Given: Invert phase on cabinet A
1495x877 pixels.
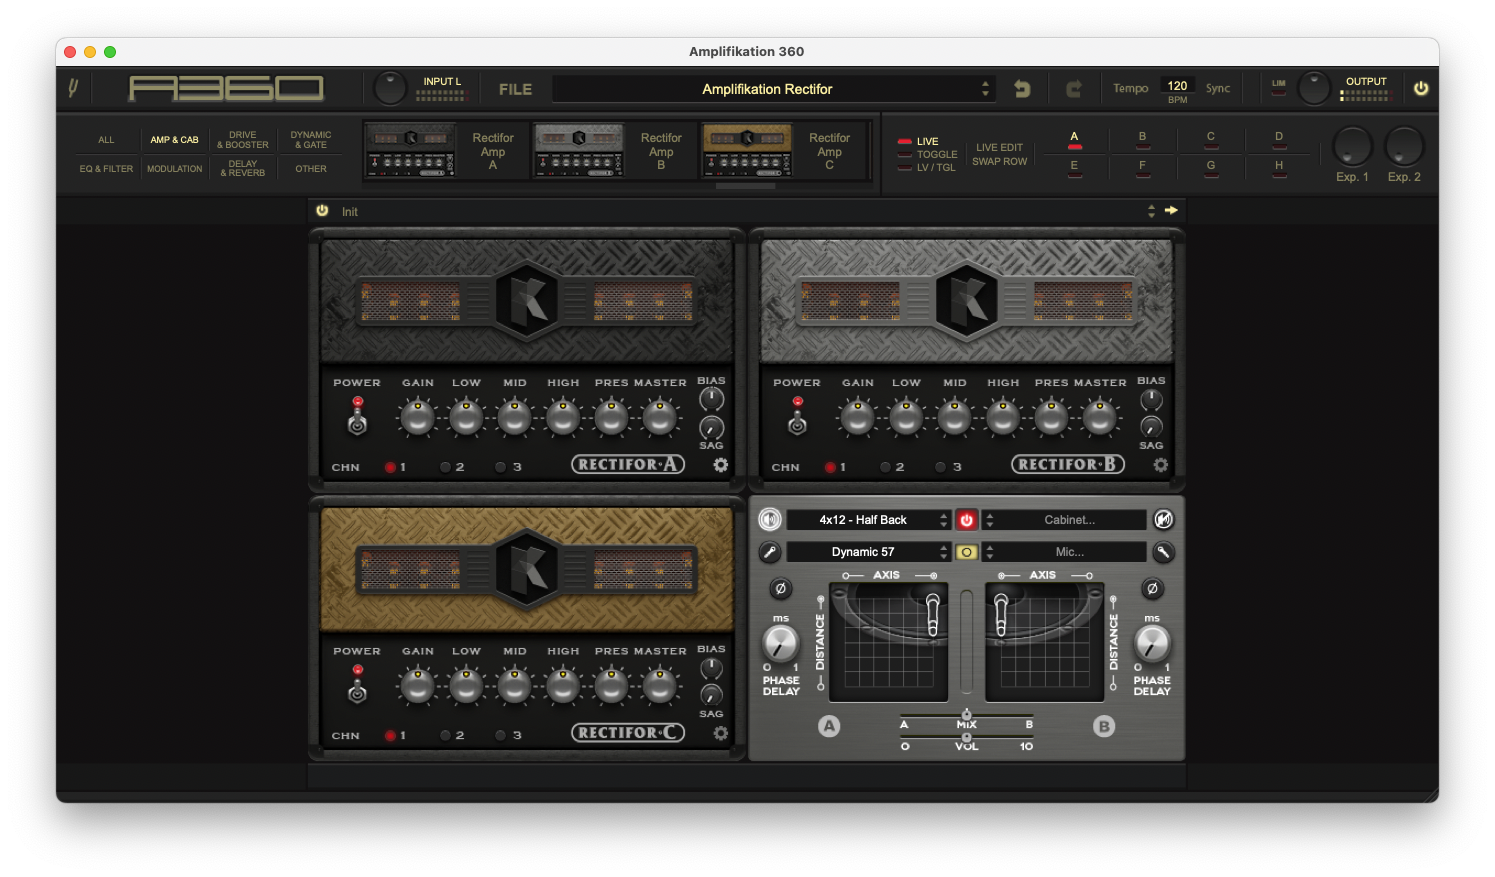Looking at the screenshot, I should point(781,589).
